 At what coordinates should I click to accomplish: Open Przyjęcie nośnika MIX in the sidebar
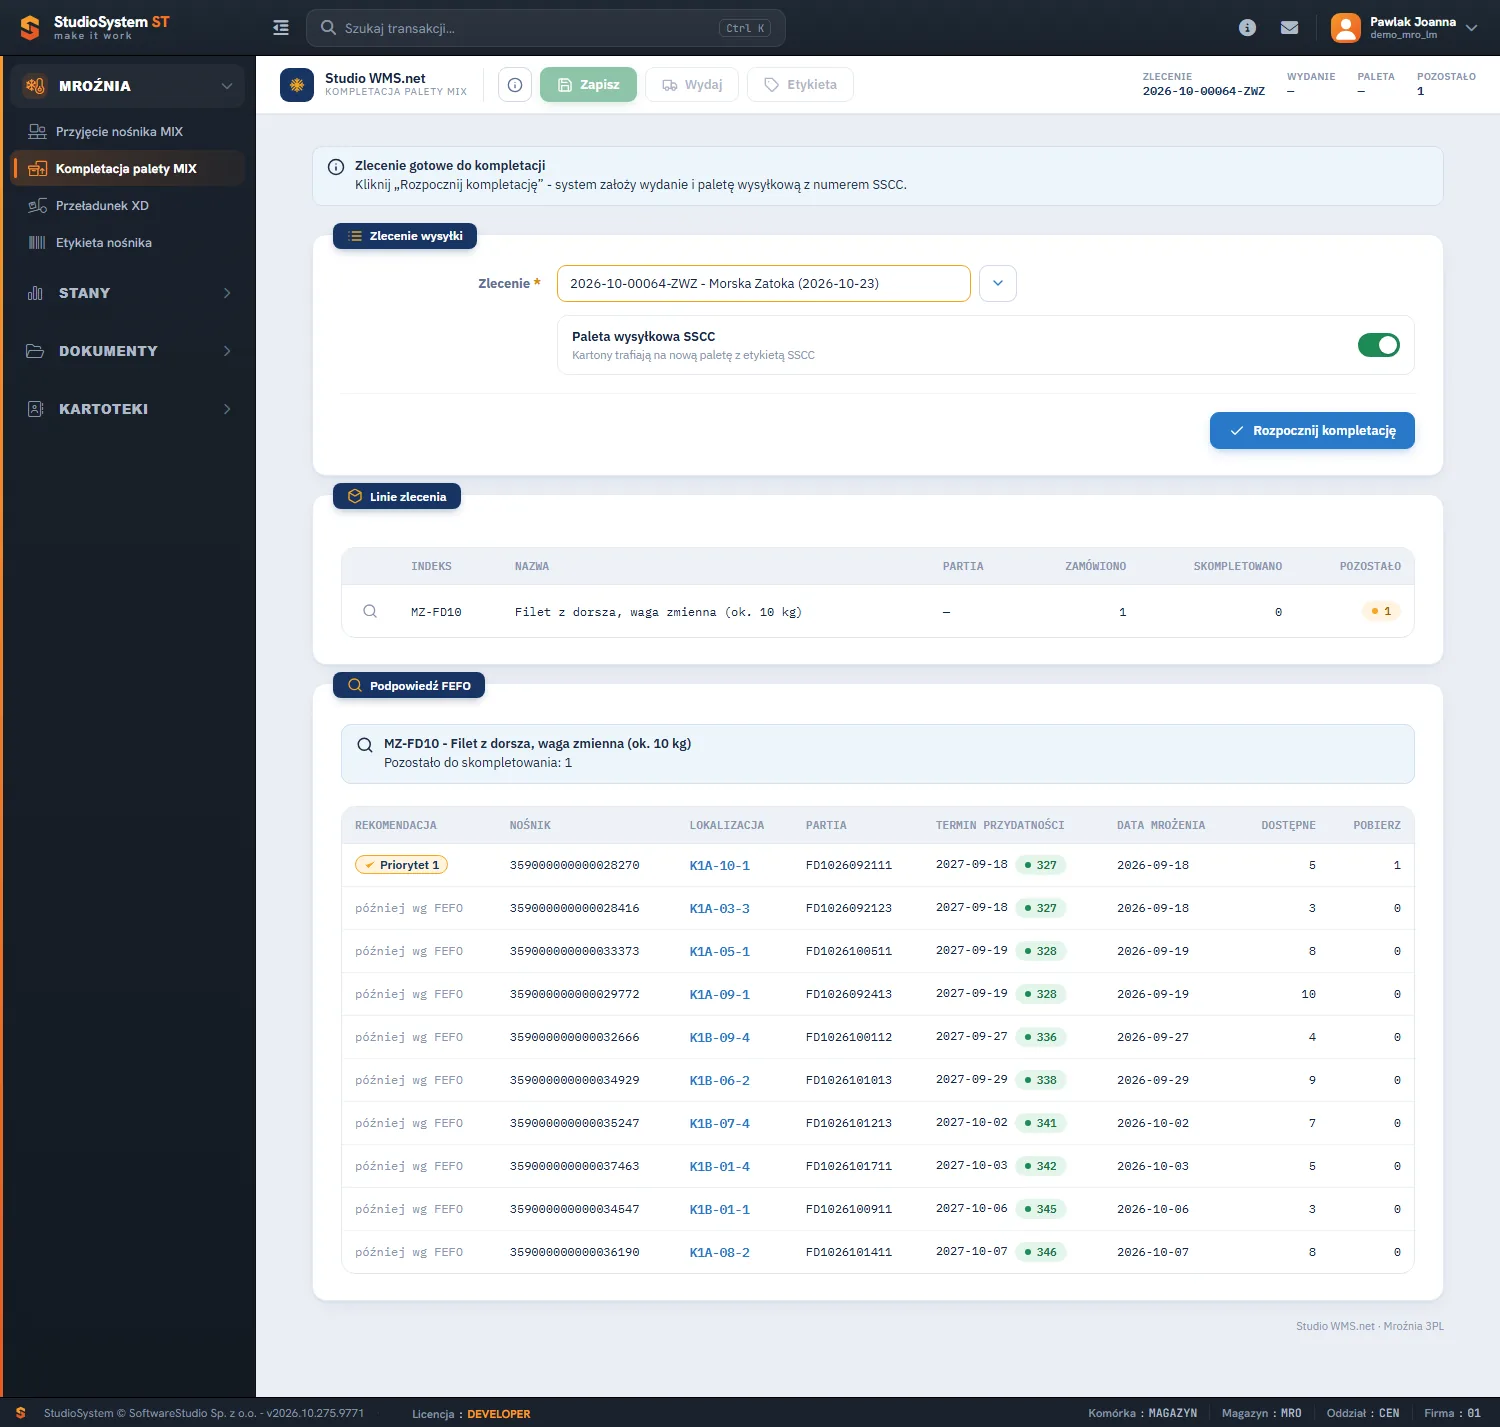tap(128, 132)
